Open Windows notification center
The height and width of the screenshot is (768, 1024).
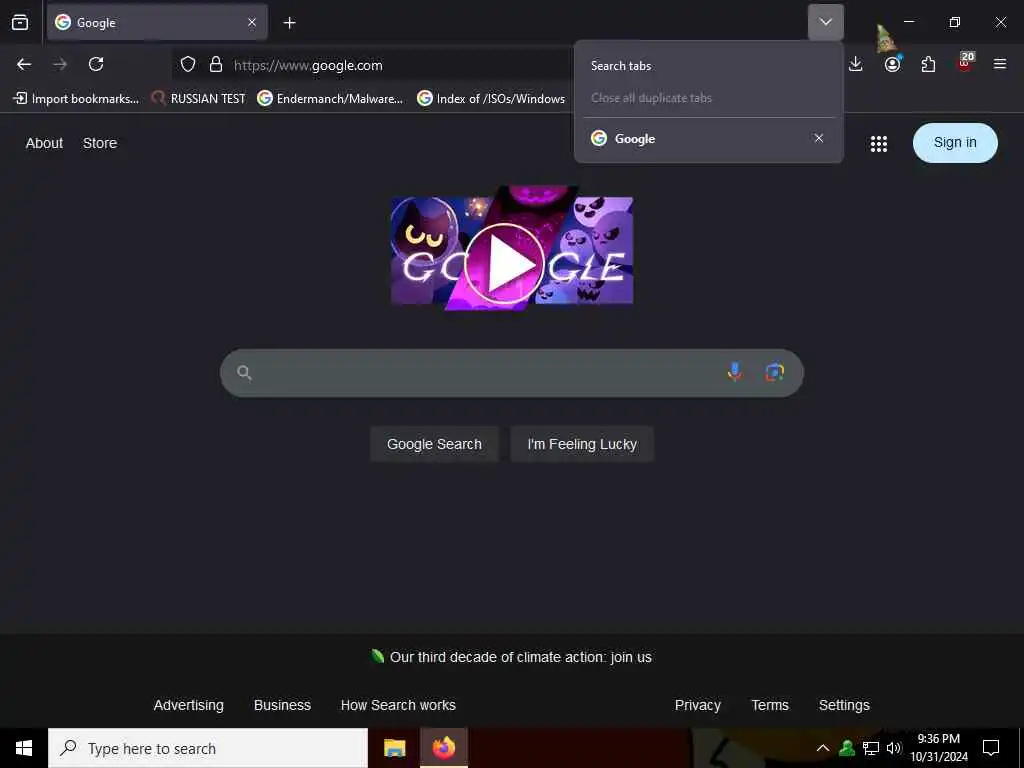(991, 748)
